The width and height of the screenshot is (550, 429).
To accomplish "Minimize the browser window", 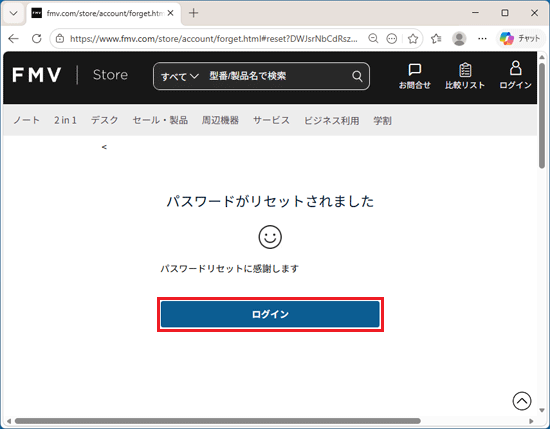I will pos(475,13).
